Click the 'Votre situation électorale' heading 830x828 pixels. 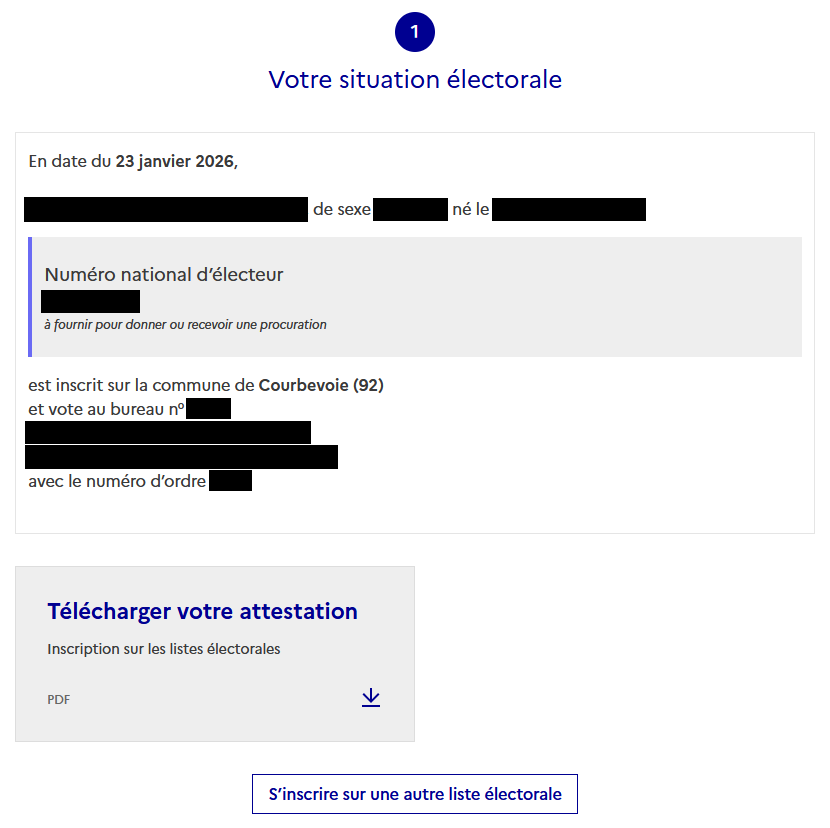415,79
